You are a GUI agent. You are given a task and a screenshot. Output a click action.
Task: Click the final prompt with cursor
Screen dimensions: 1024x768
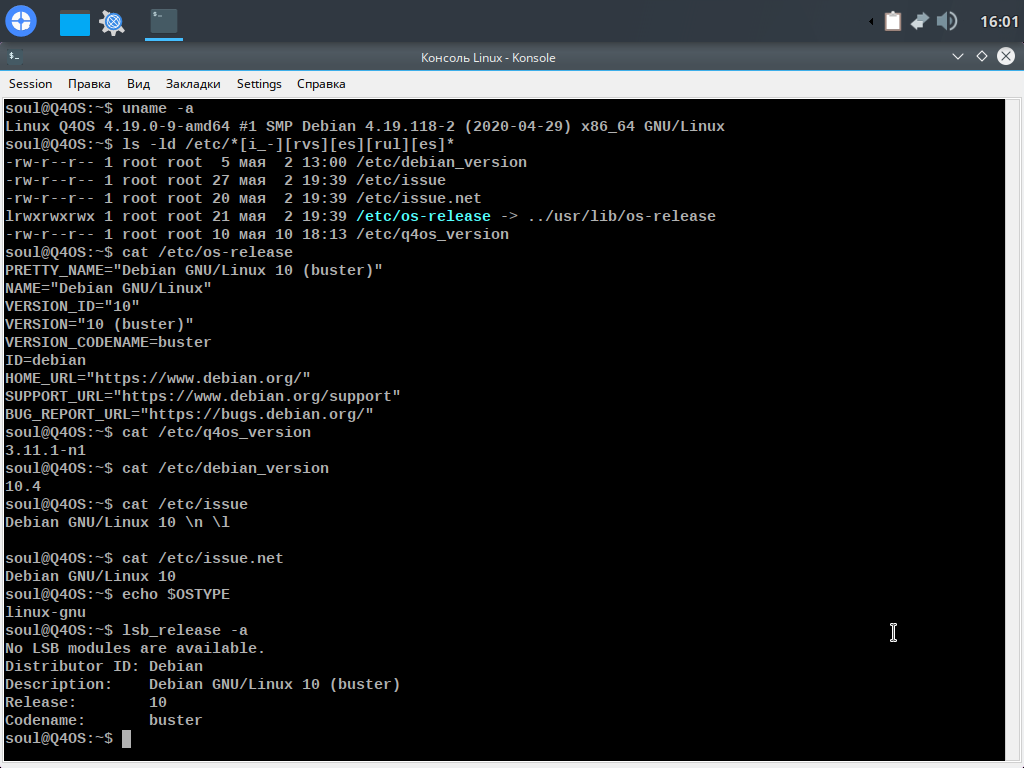[68, 739]
